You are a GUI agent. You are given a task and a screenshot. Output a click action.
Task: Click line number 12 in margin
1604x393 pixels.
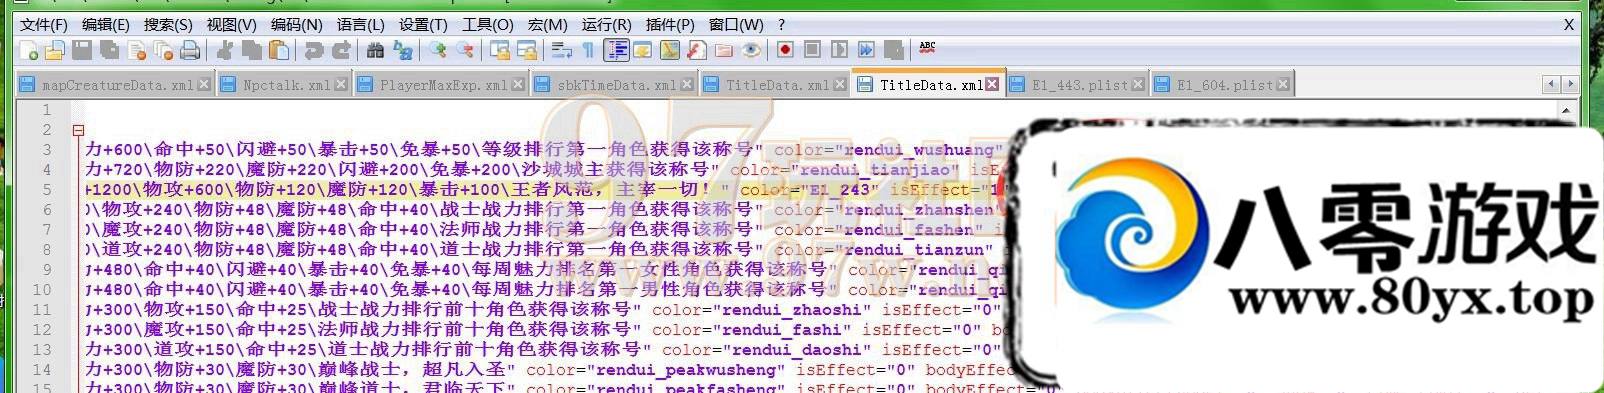click(x=42, y=330)
